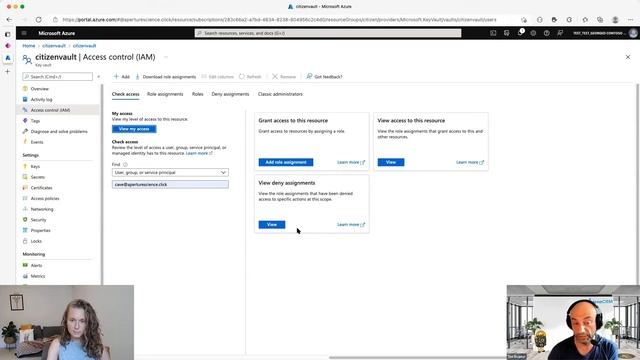This screenshot has width=640, height=360.
Task: Click Edit columns in toolbar
Action: coord(218,76)
